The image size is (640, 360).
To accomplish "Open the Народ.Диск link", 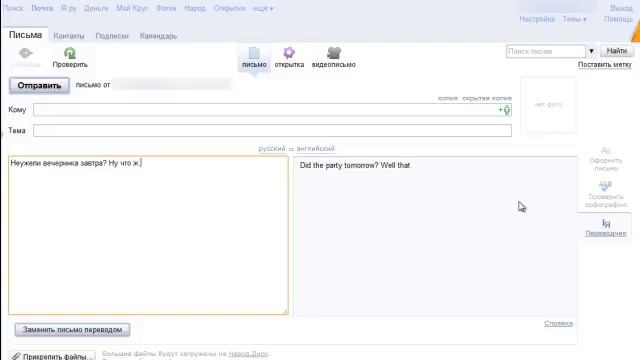I will click(248, 353).
